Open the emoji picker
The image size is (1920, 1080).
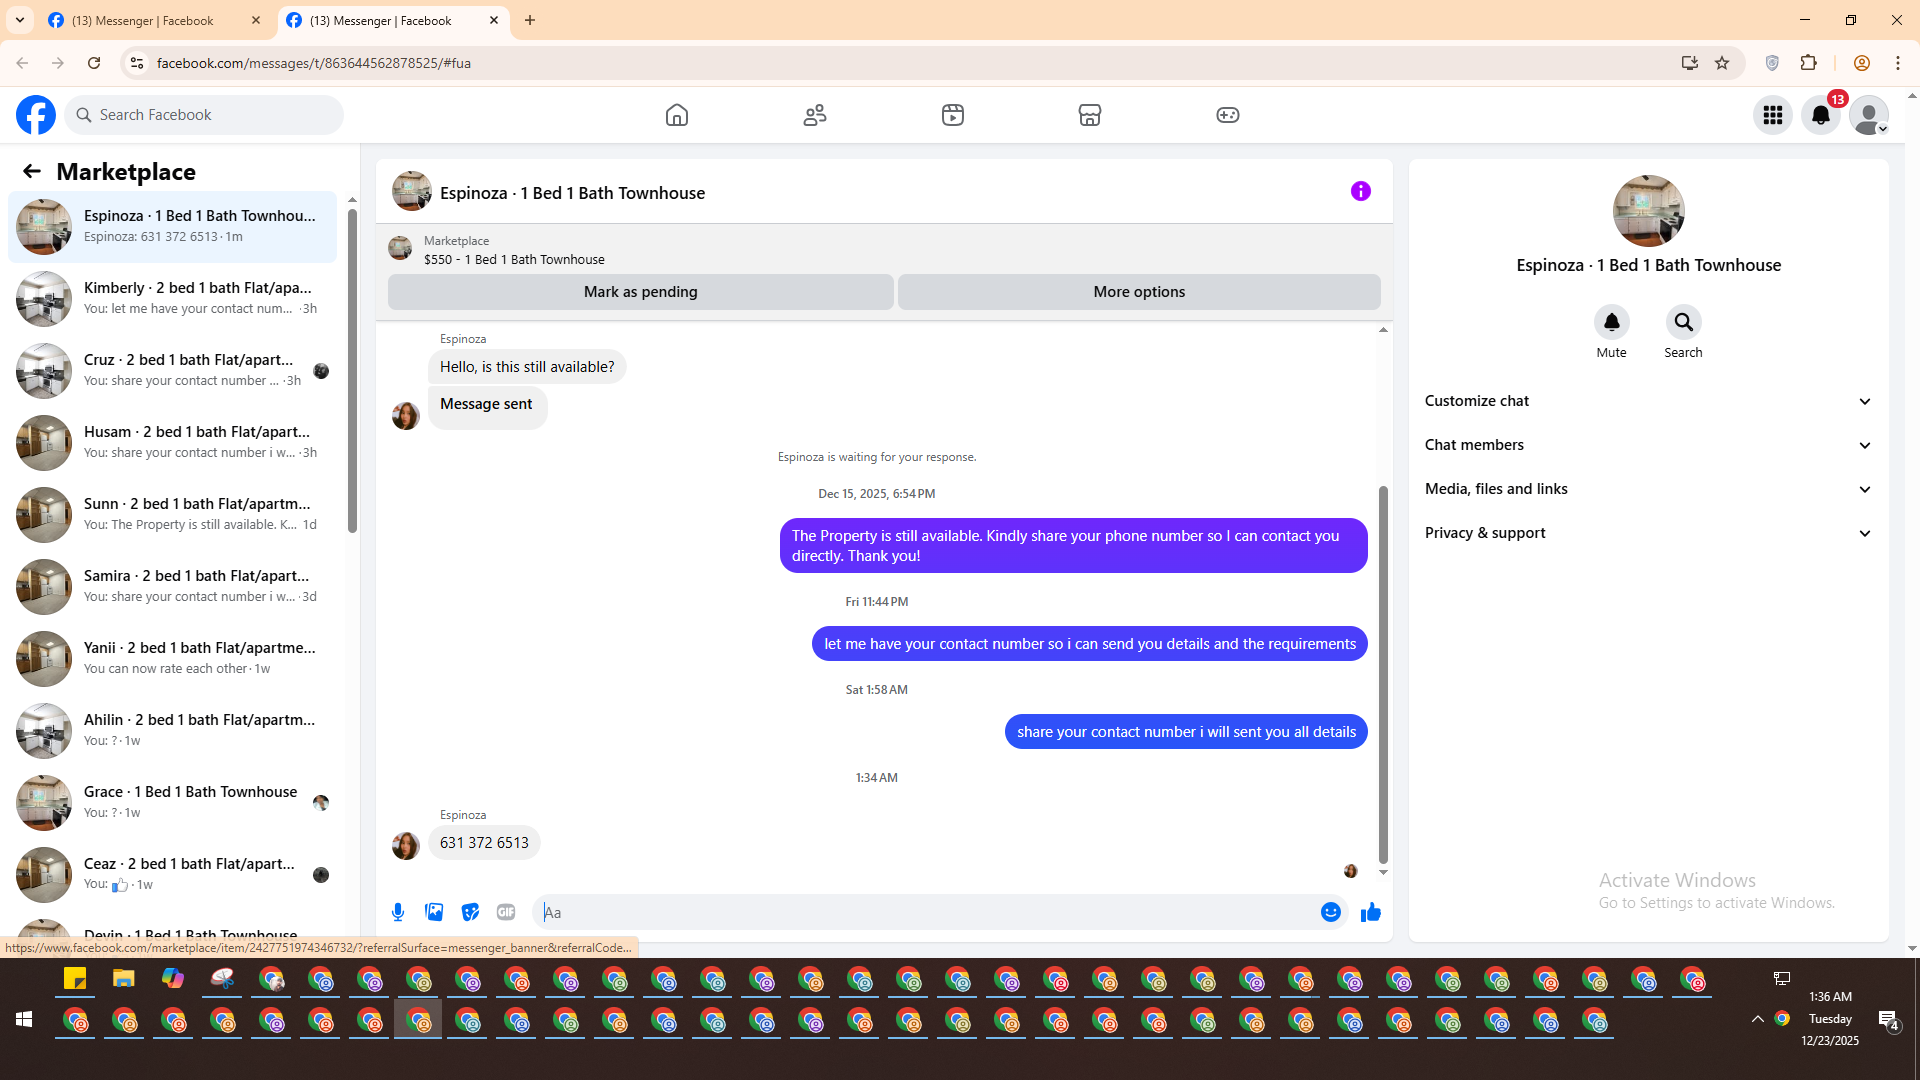coord(1331,912)
